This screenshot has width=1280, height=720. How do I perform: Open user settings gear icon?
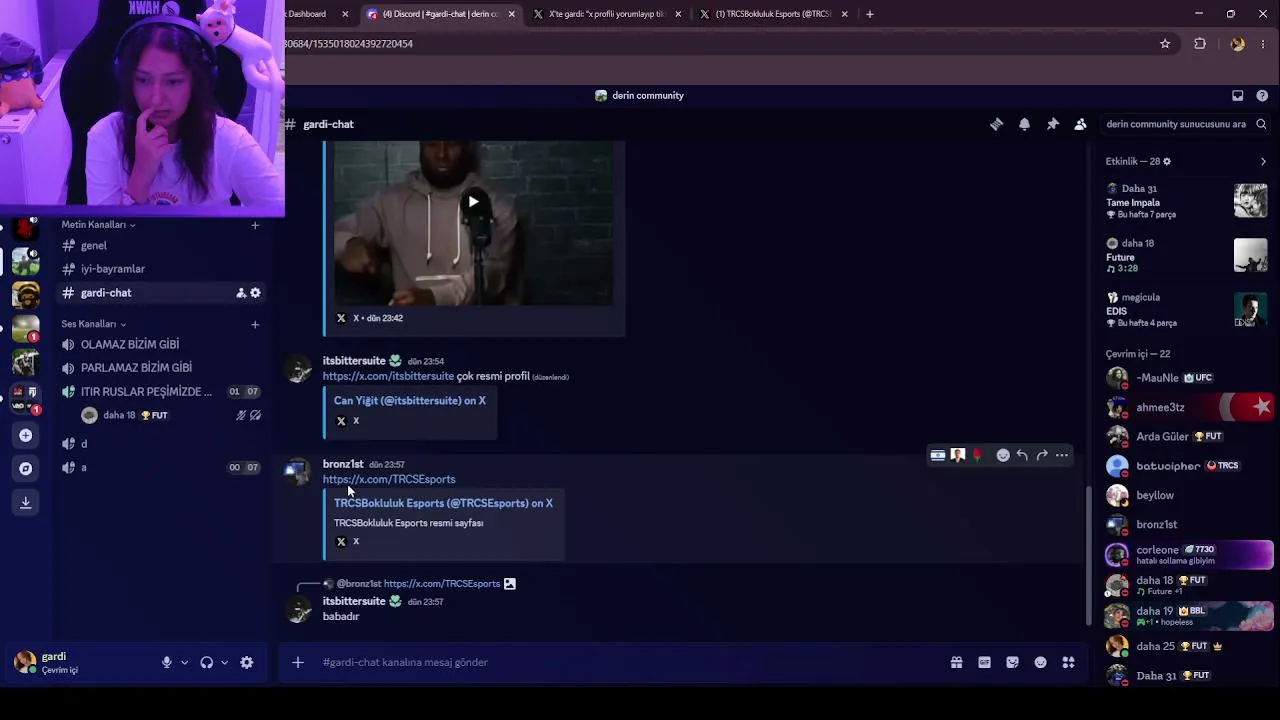point(247,662)
